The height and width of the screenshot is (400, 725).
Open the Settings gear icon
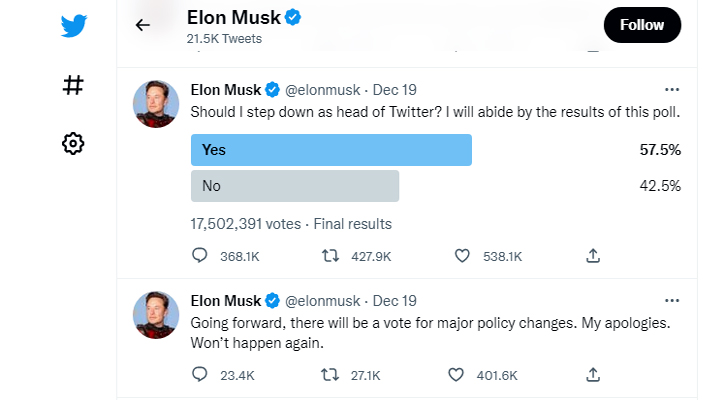[x=73, y=143]
